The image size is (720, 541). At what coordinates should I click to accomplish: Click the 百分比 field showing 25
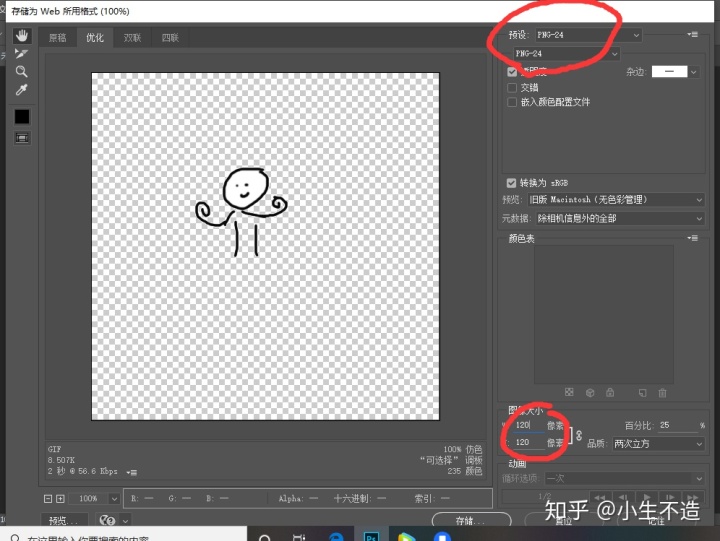[x=677, y=425]
